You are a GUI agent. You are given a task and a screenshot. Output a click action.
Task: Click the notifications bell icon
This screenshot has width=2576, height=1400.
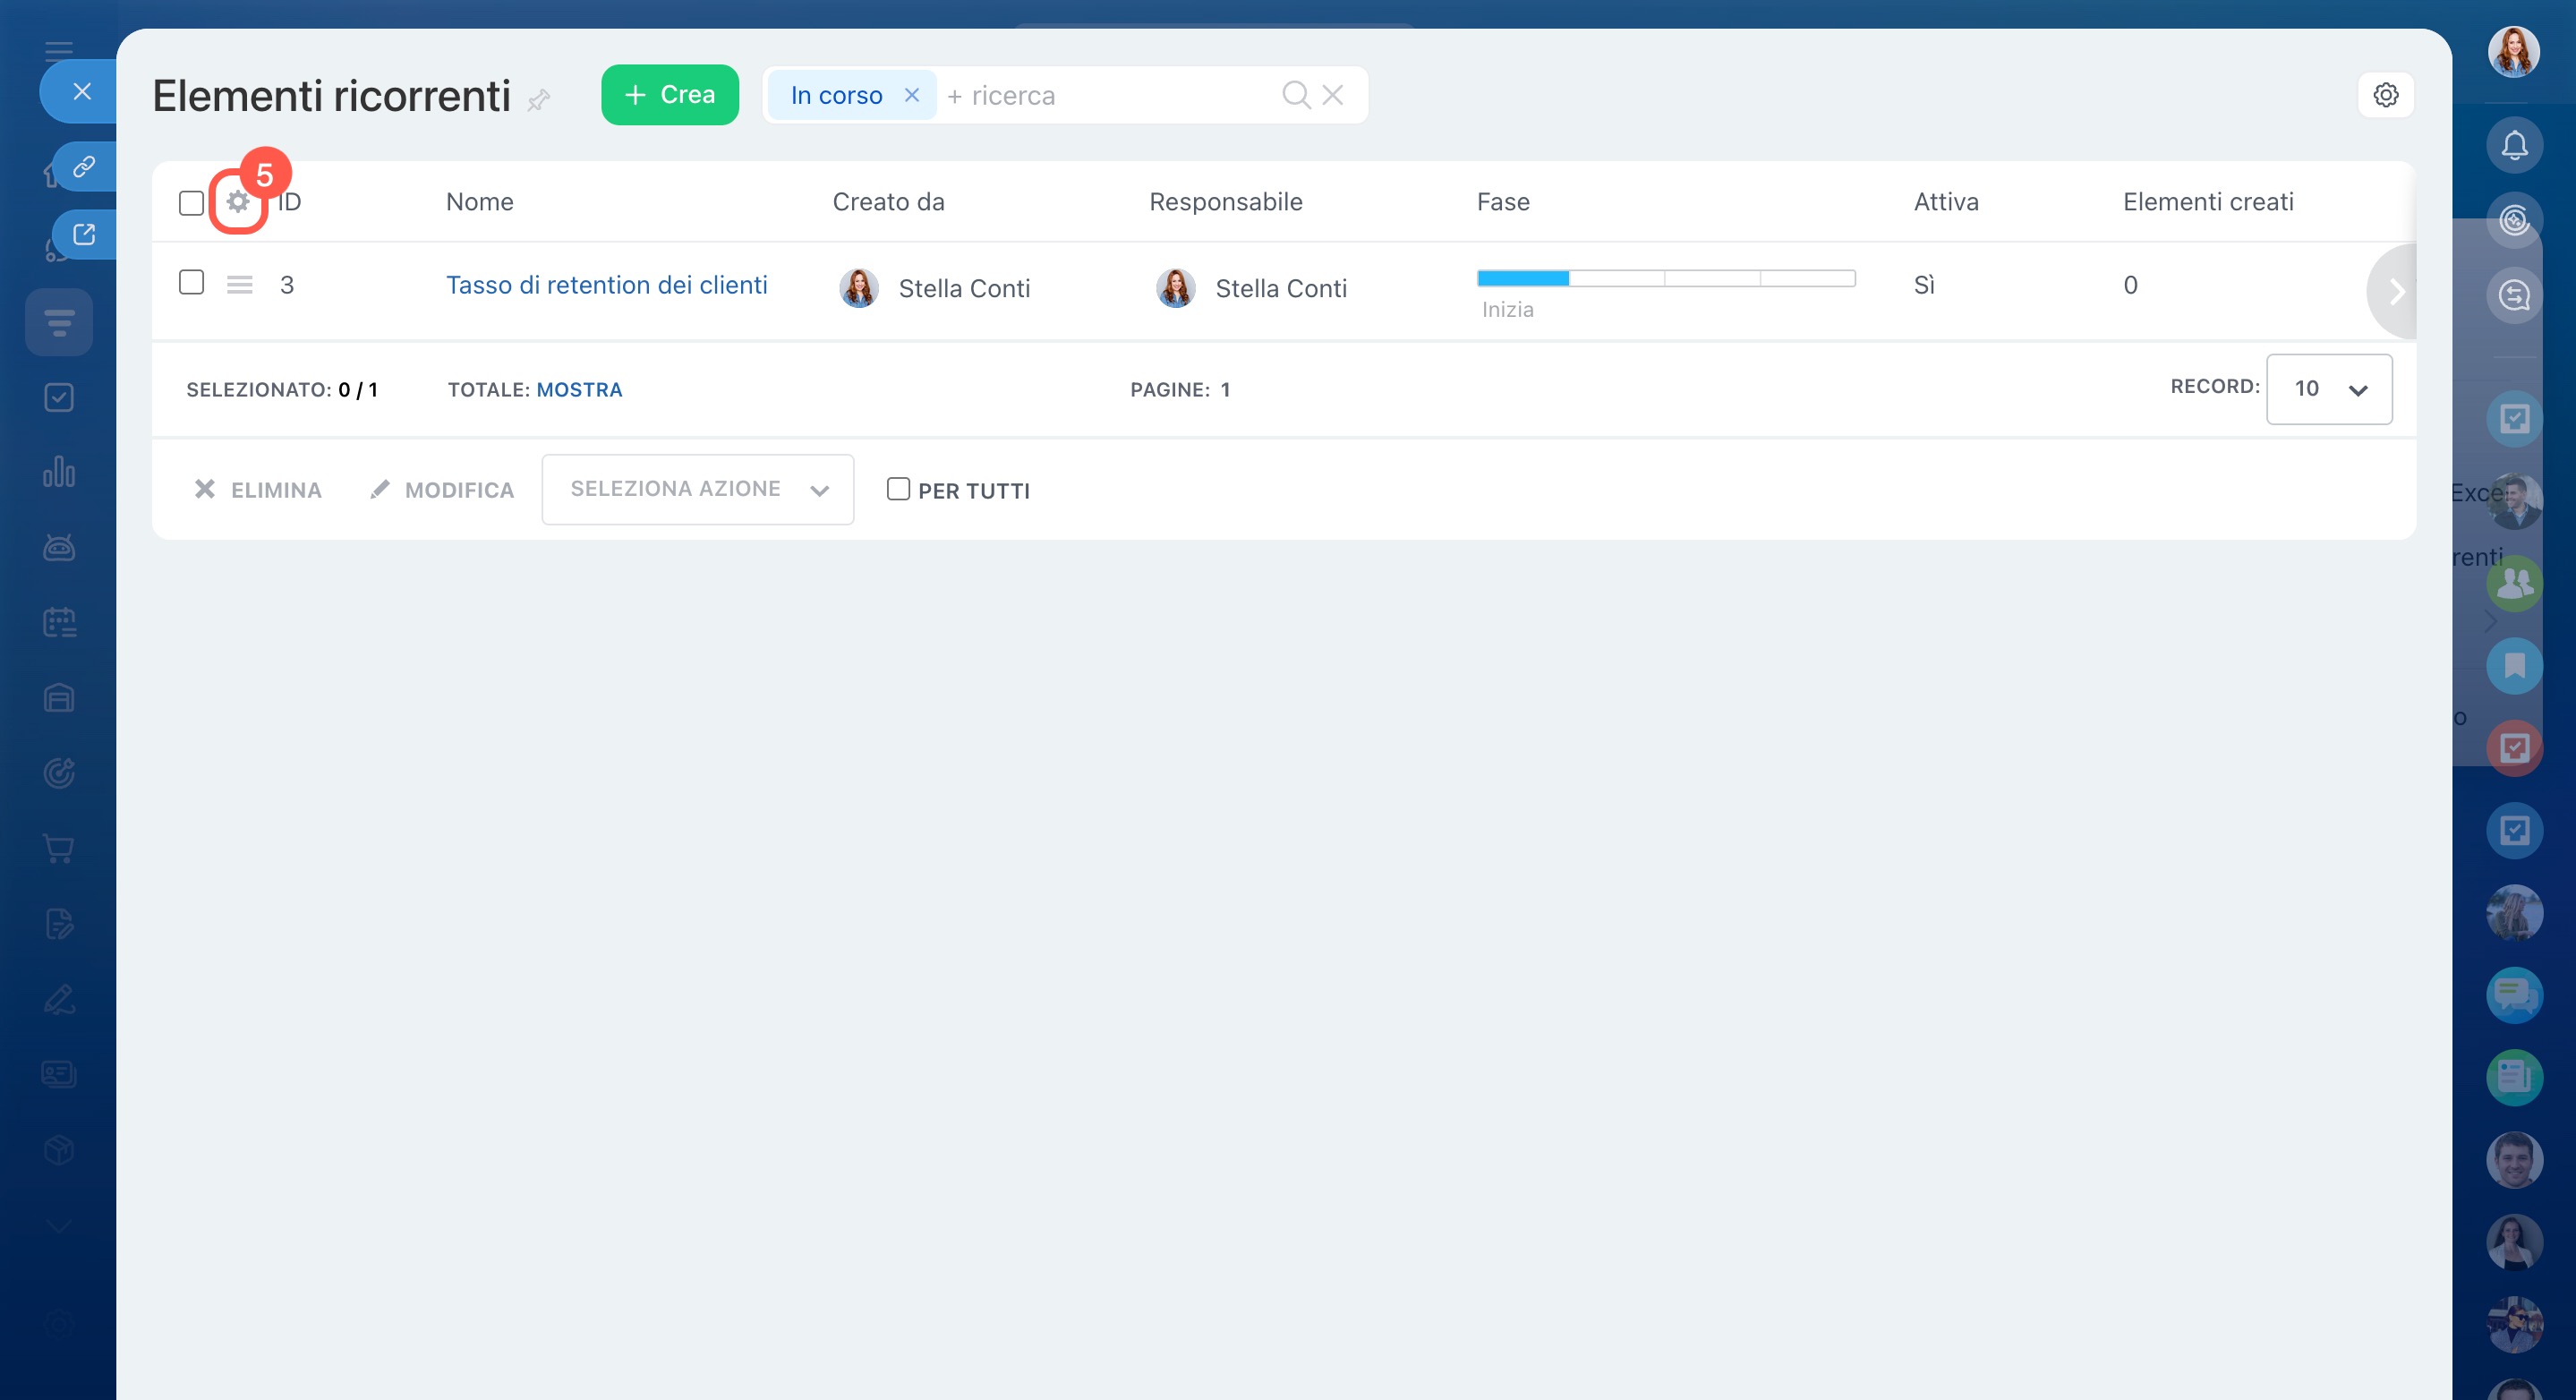pos(2514,146)
